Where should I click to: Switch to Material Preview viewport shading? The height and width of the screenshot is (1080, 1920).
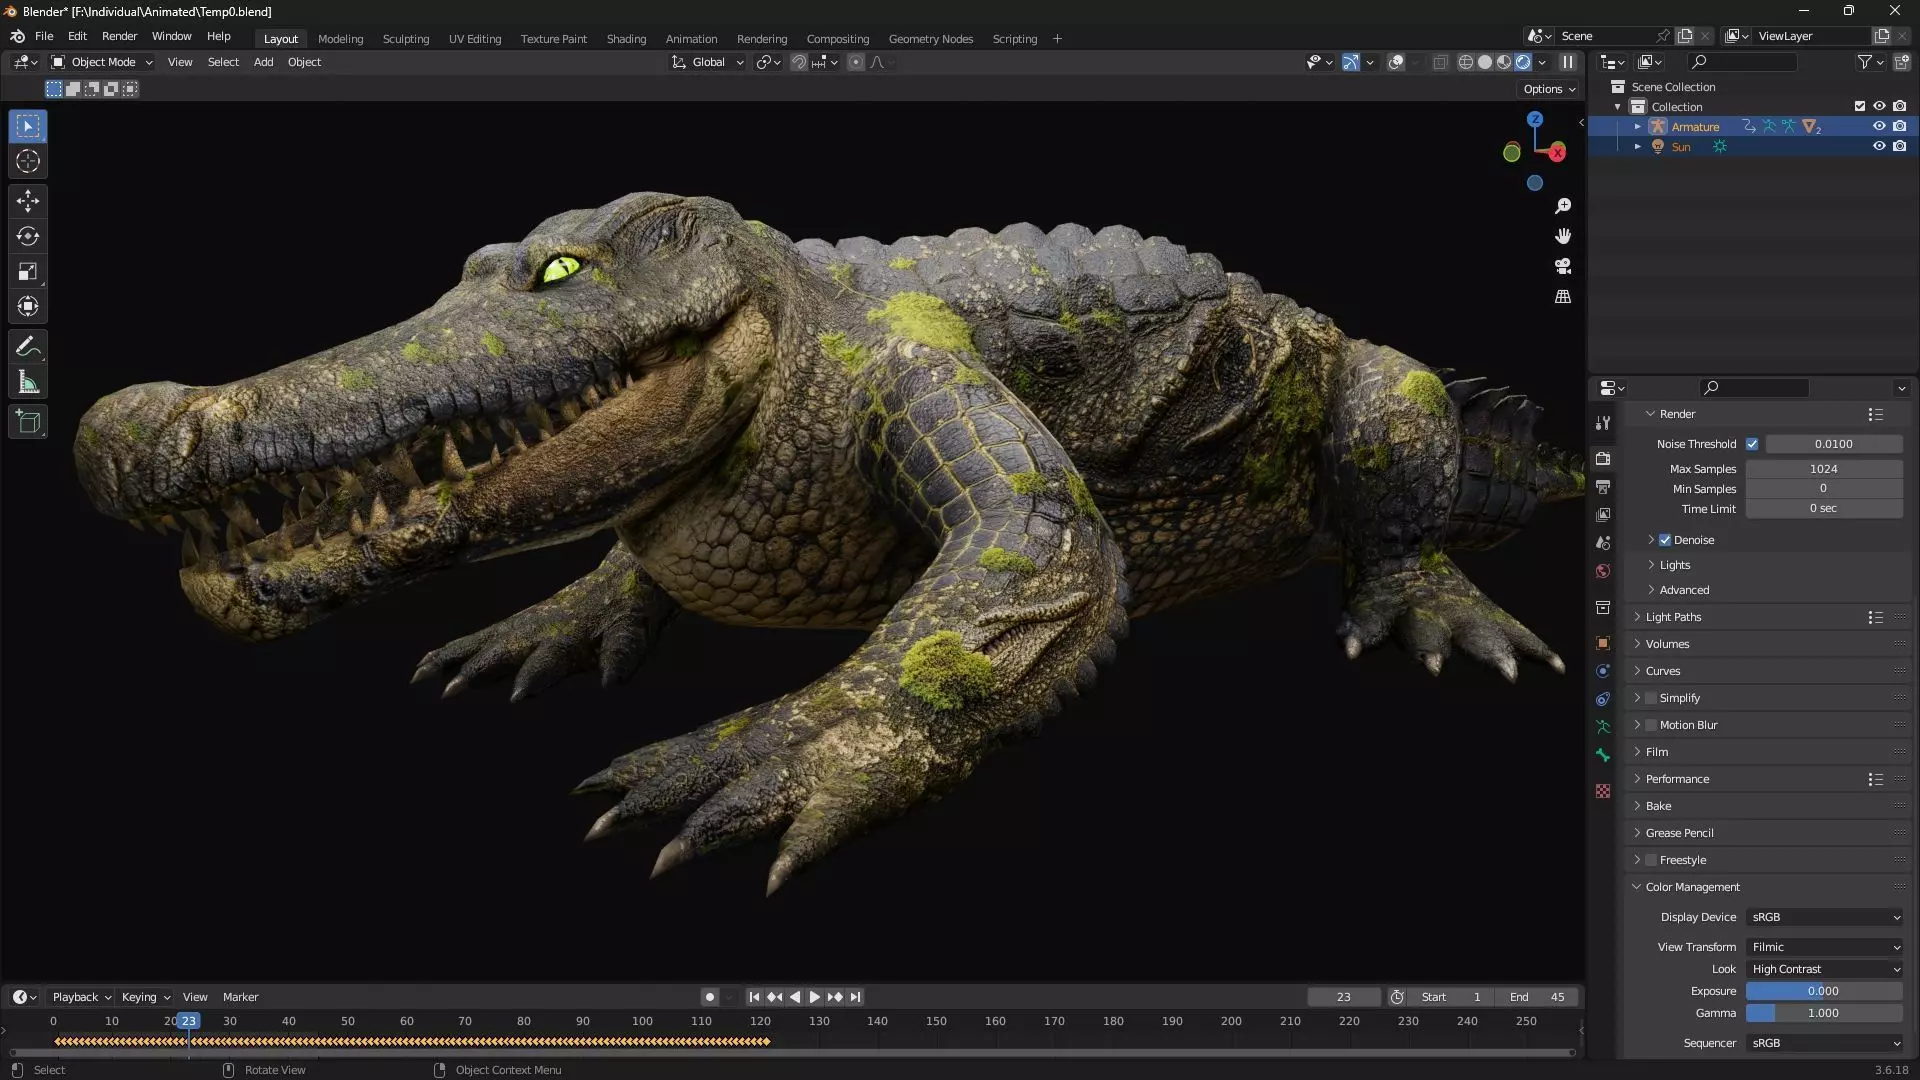[x=1504, y=62]
